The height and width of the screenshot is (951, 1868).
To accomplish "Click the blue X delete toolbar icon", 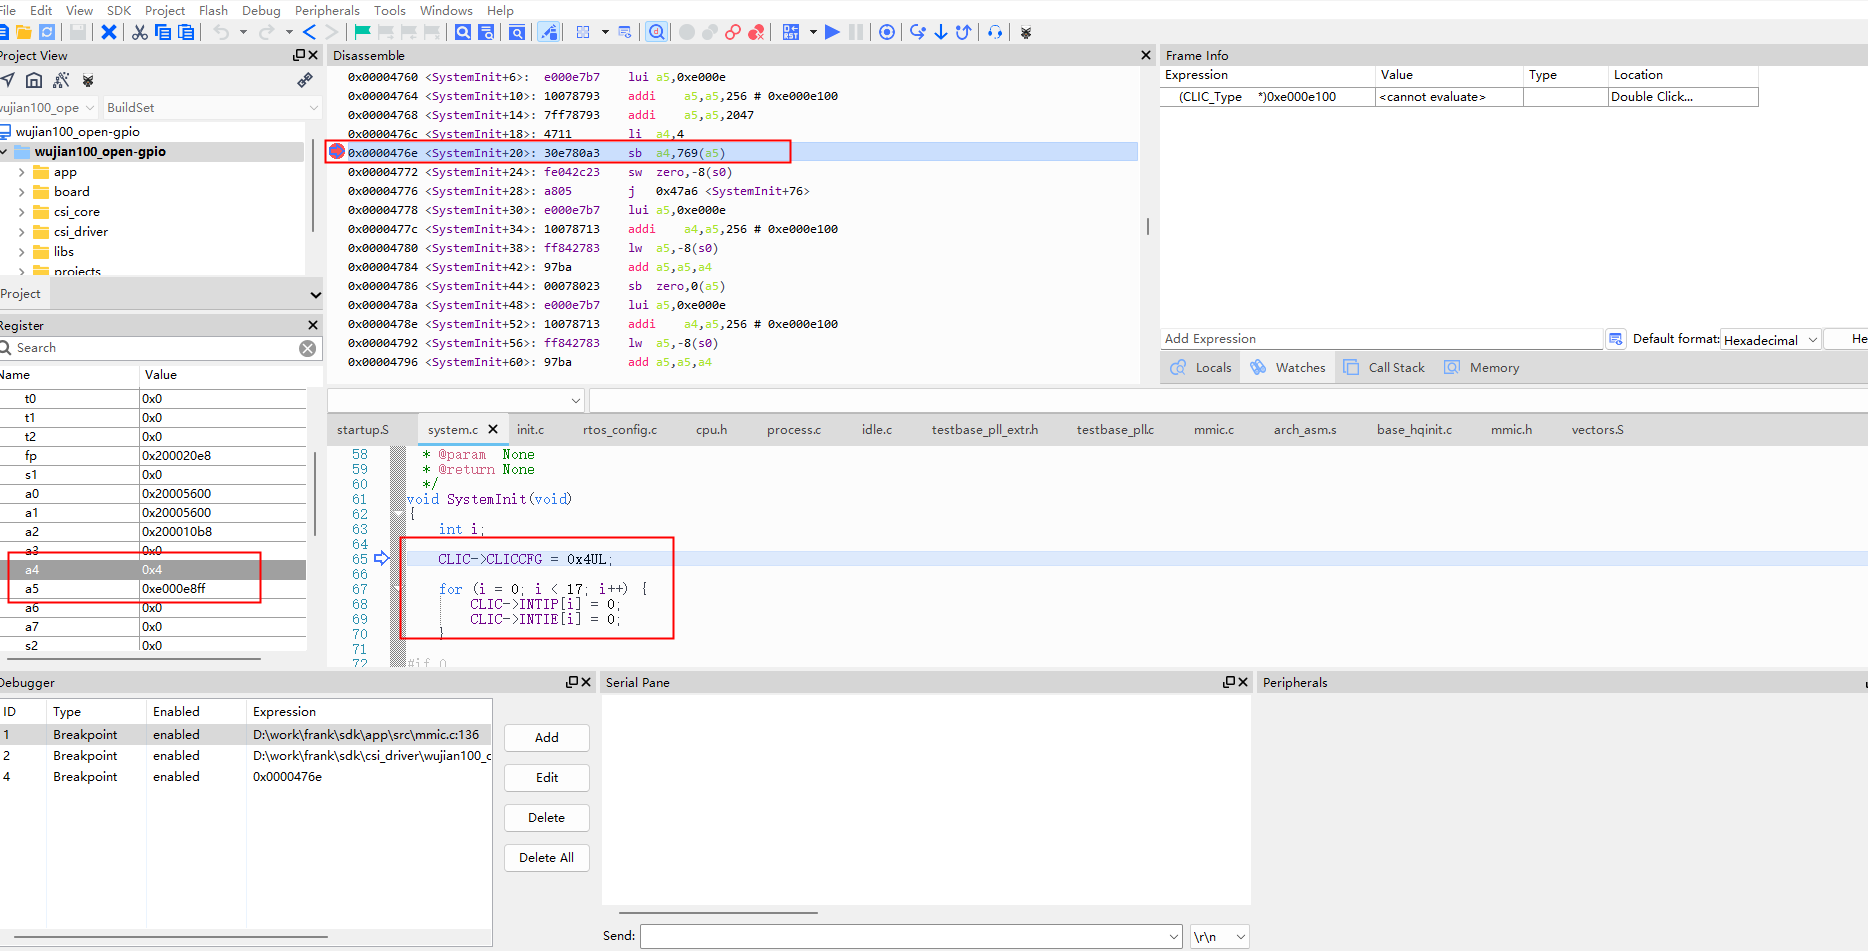I will tap(109, 32).
